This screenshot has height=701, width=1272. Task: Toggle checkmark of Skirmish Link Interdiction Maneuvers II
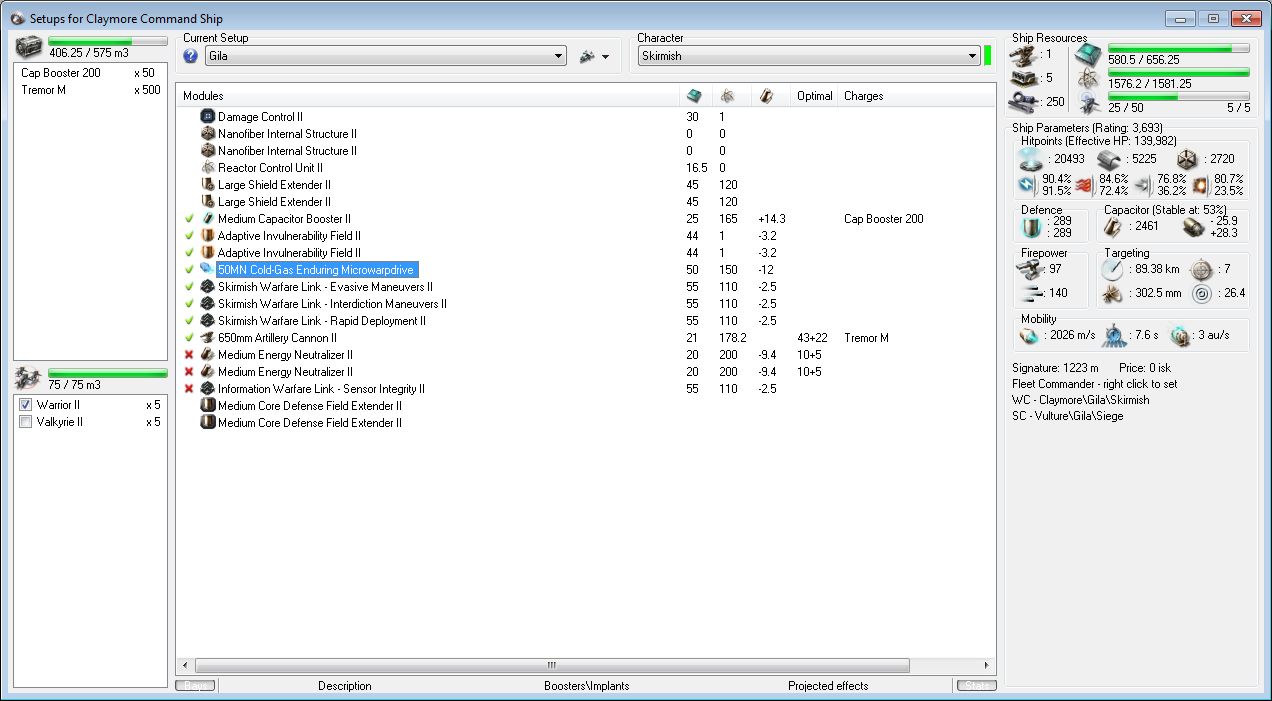point(189,303)
